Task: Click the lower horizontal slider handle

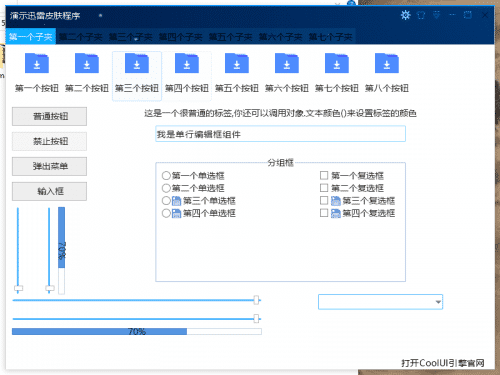Action: (256, 319)
